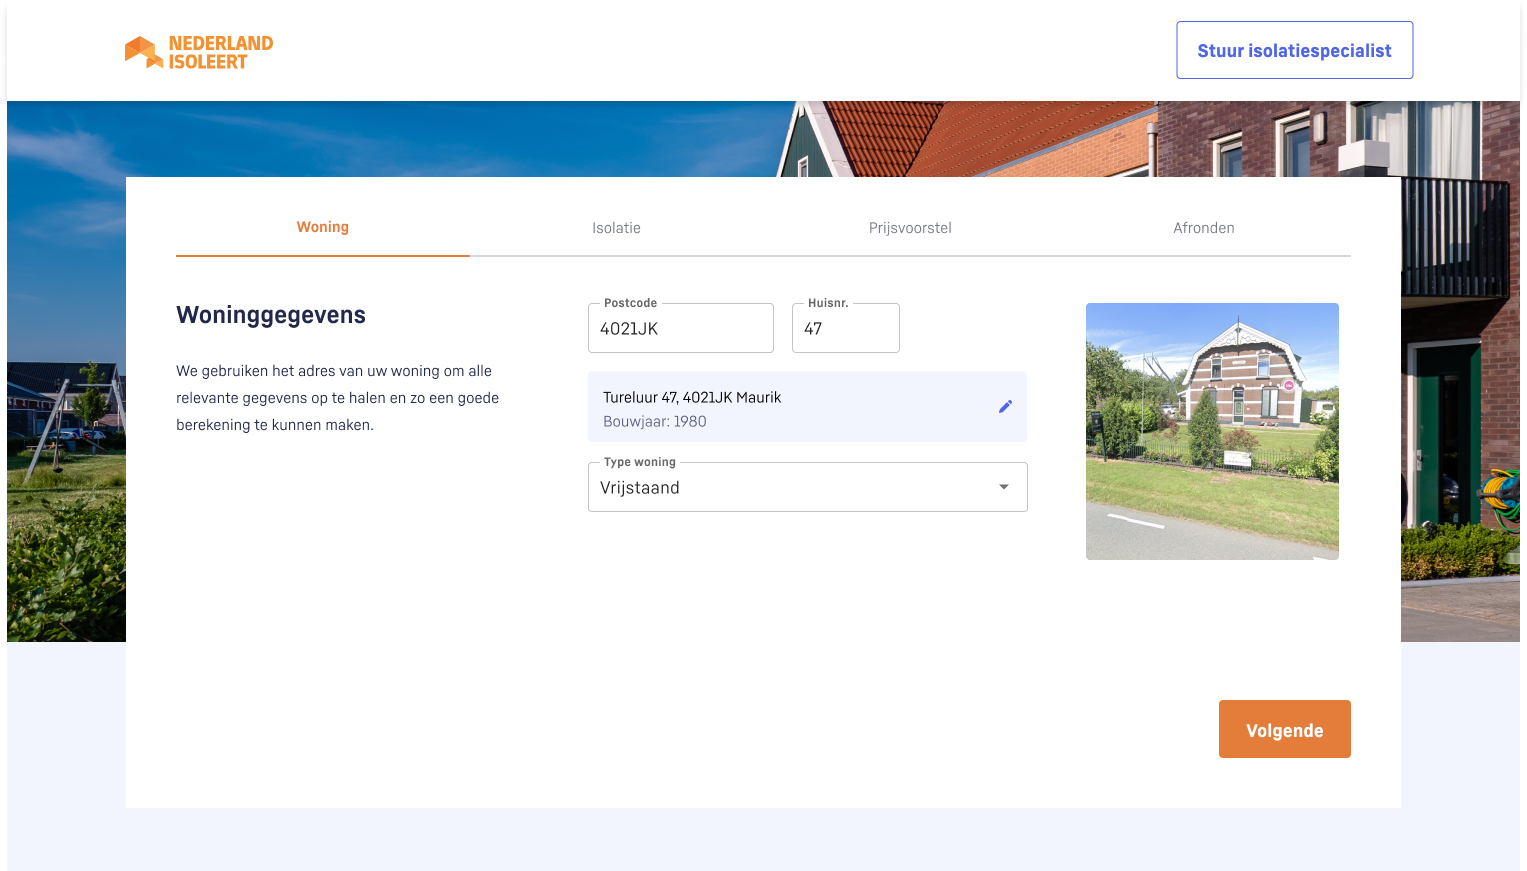
Task: Click the house street view photo
Action: [1211, 431]
